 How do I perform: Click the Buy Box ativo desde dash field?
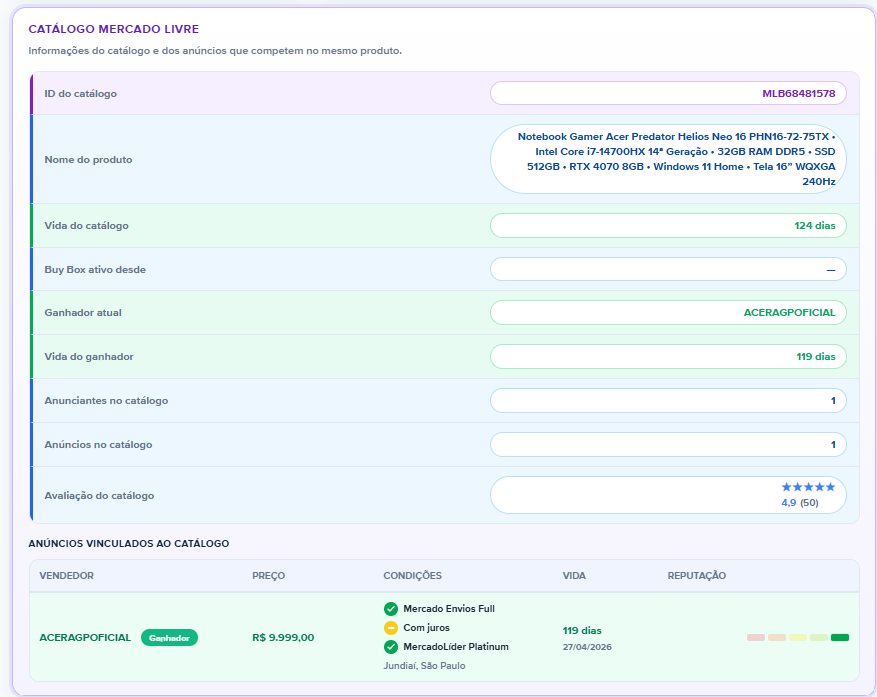(668, 270)
